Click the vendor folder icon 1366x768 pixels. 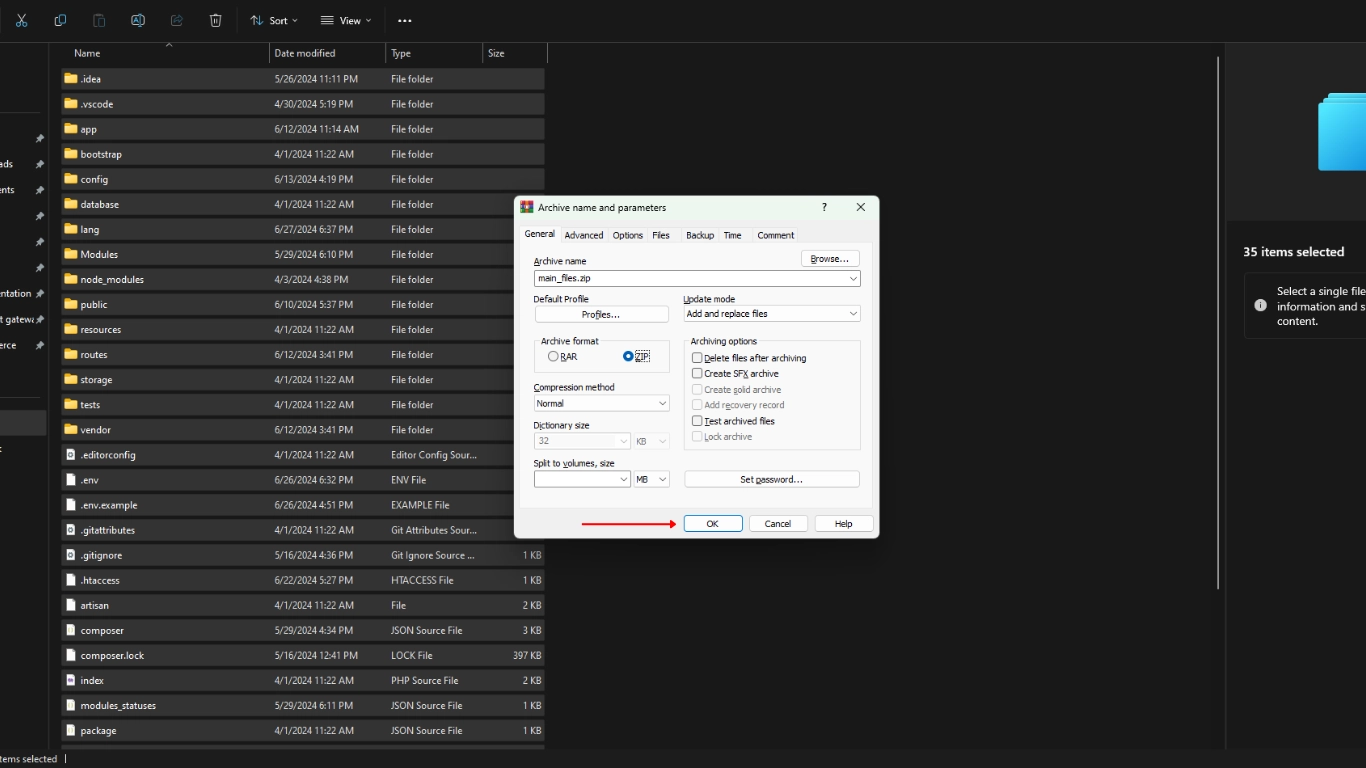(70, 429)
